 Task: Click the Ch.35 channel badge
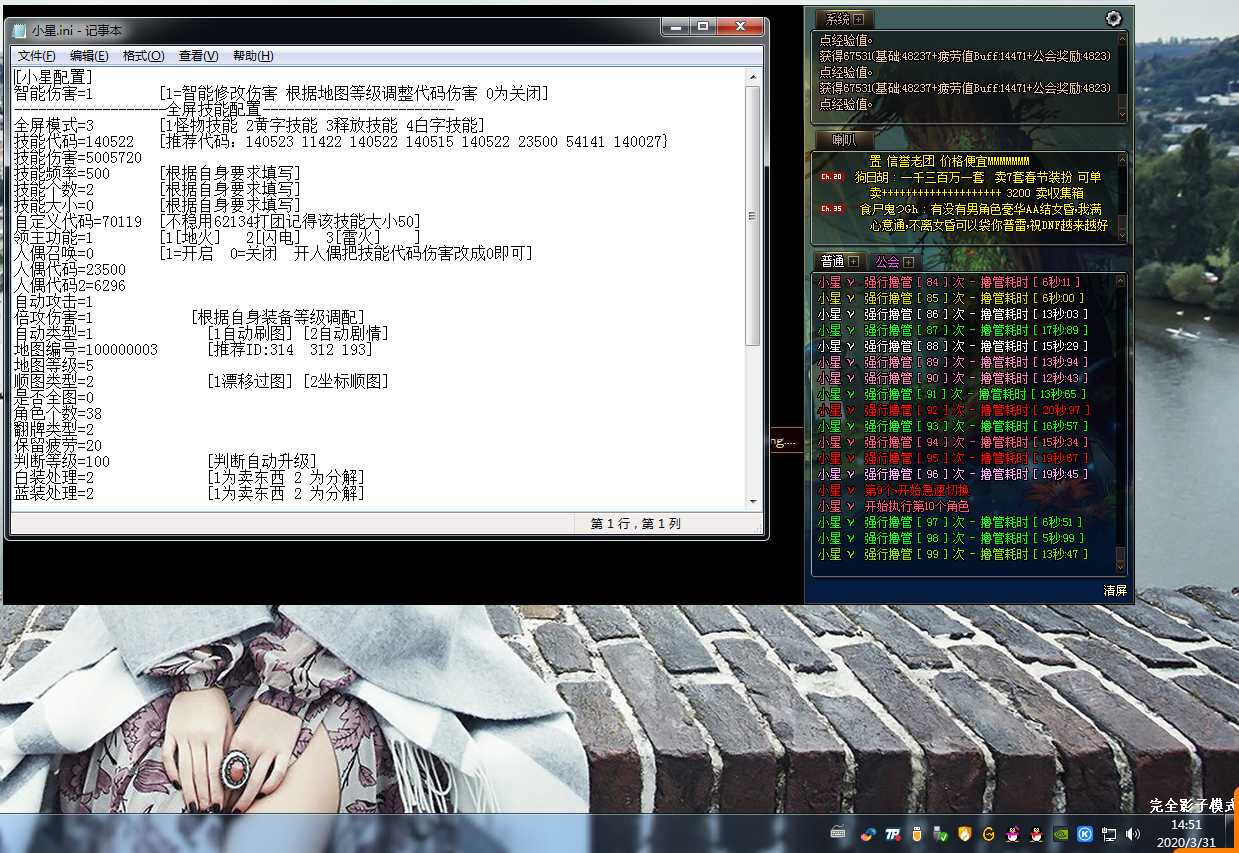[831, 209]
